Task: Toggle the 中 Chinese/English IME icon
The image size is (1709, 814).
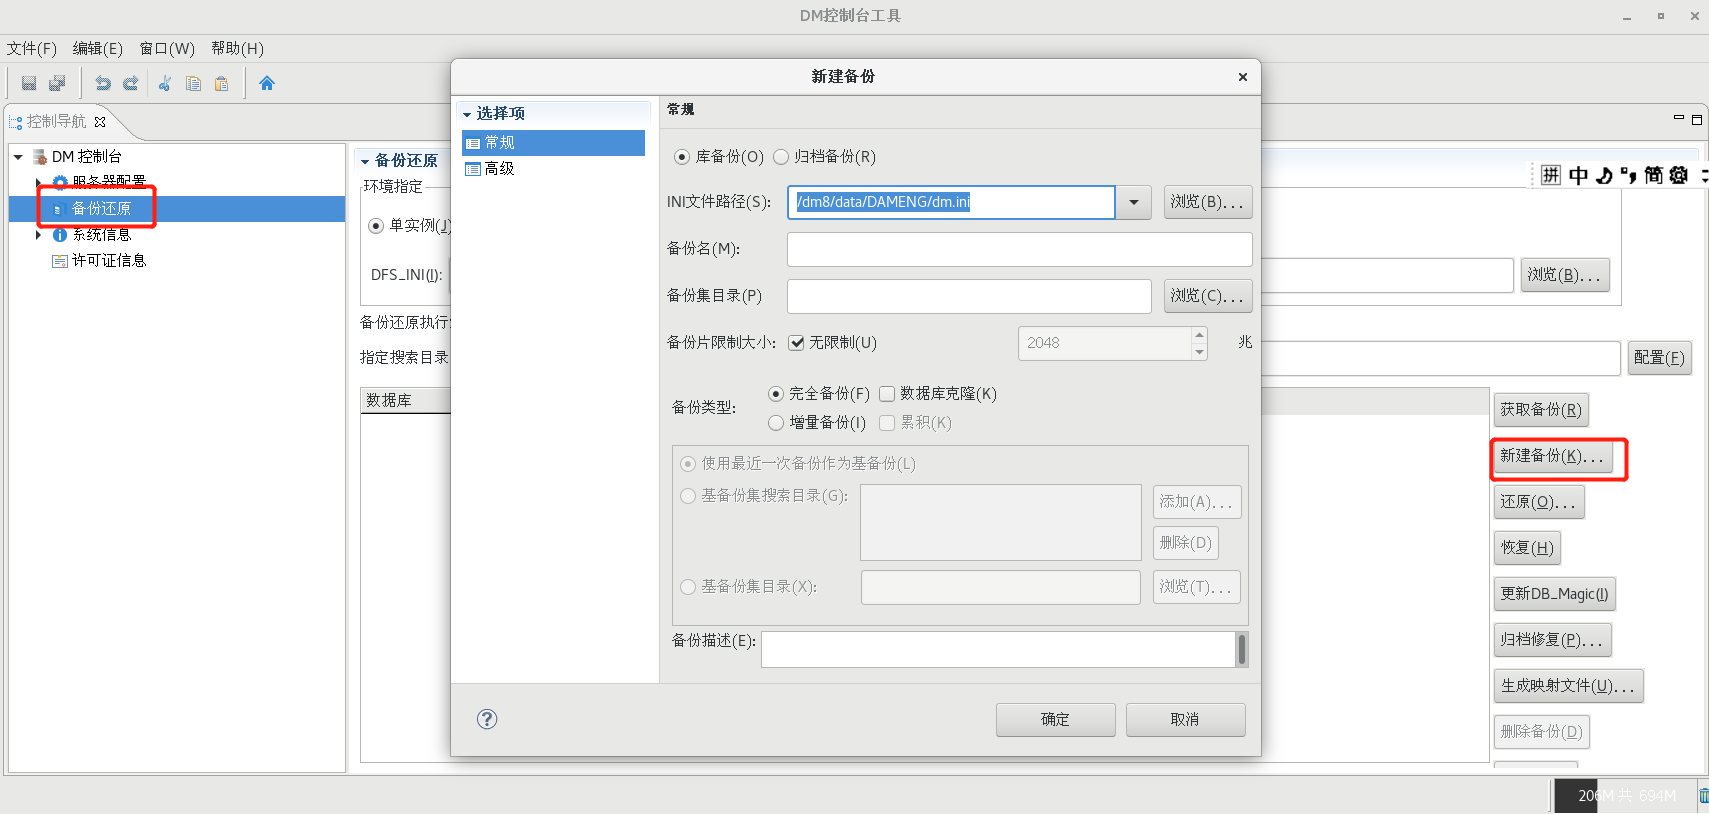Action: pyautogui.click(x=1578, y=175)
